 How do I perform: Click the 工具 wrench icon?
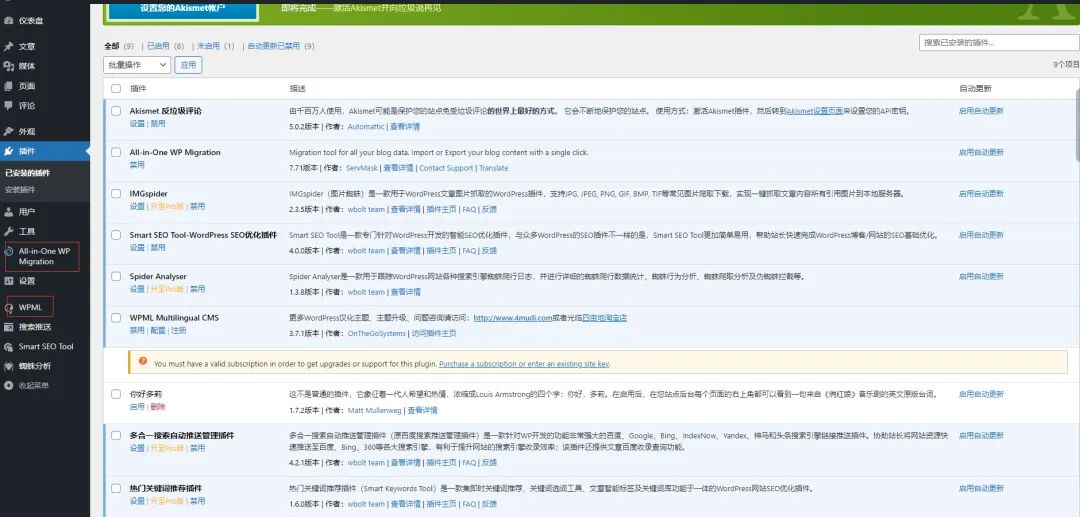click(8, 231)
